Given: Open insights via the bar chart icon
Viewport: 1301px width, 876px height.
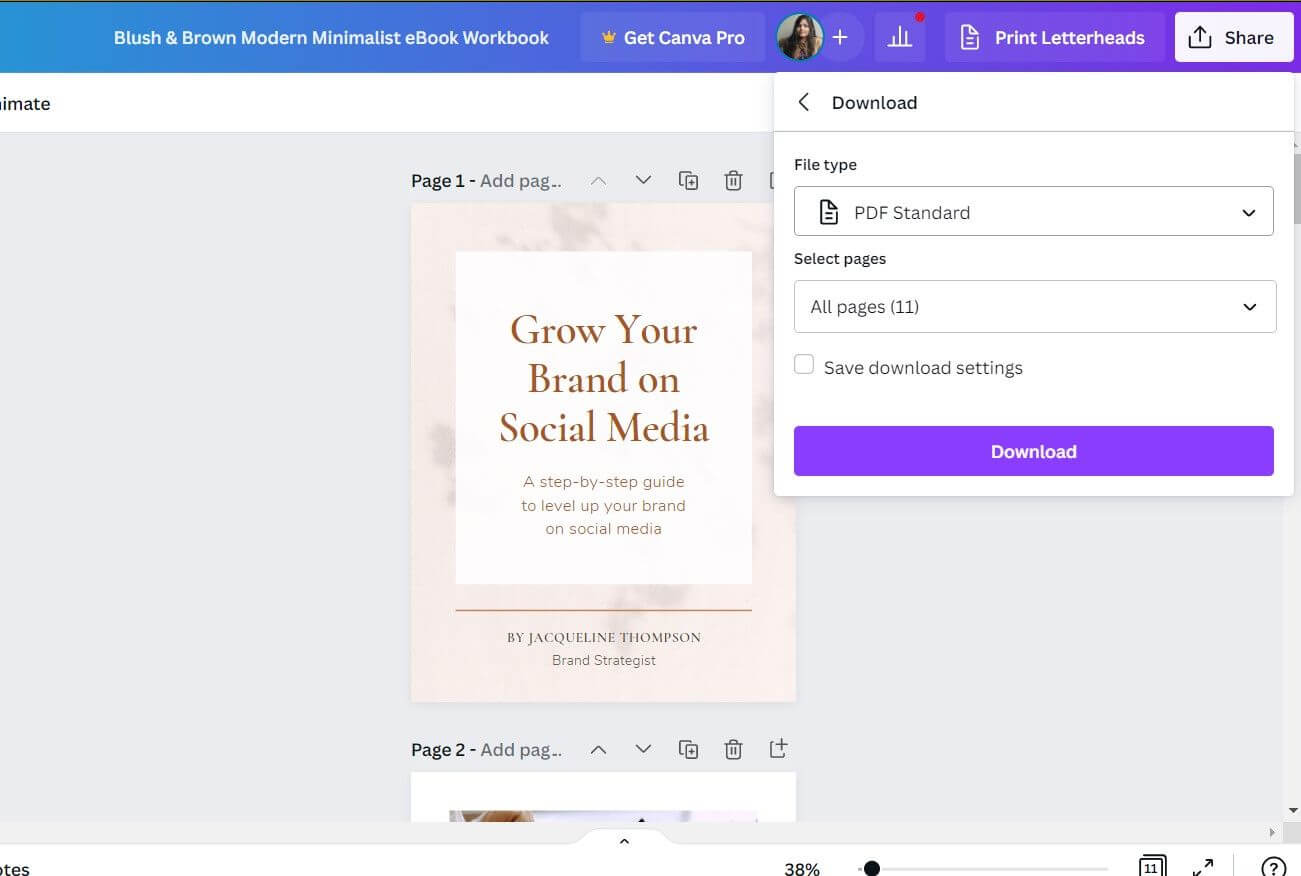Looking at the screenshot, I should (x=899, y=37).
